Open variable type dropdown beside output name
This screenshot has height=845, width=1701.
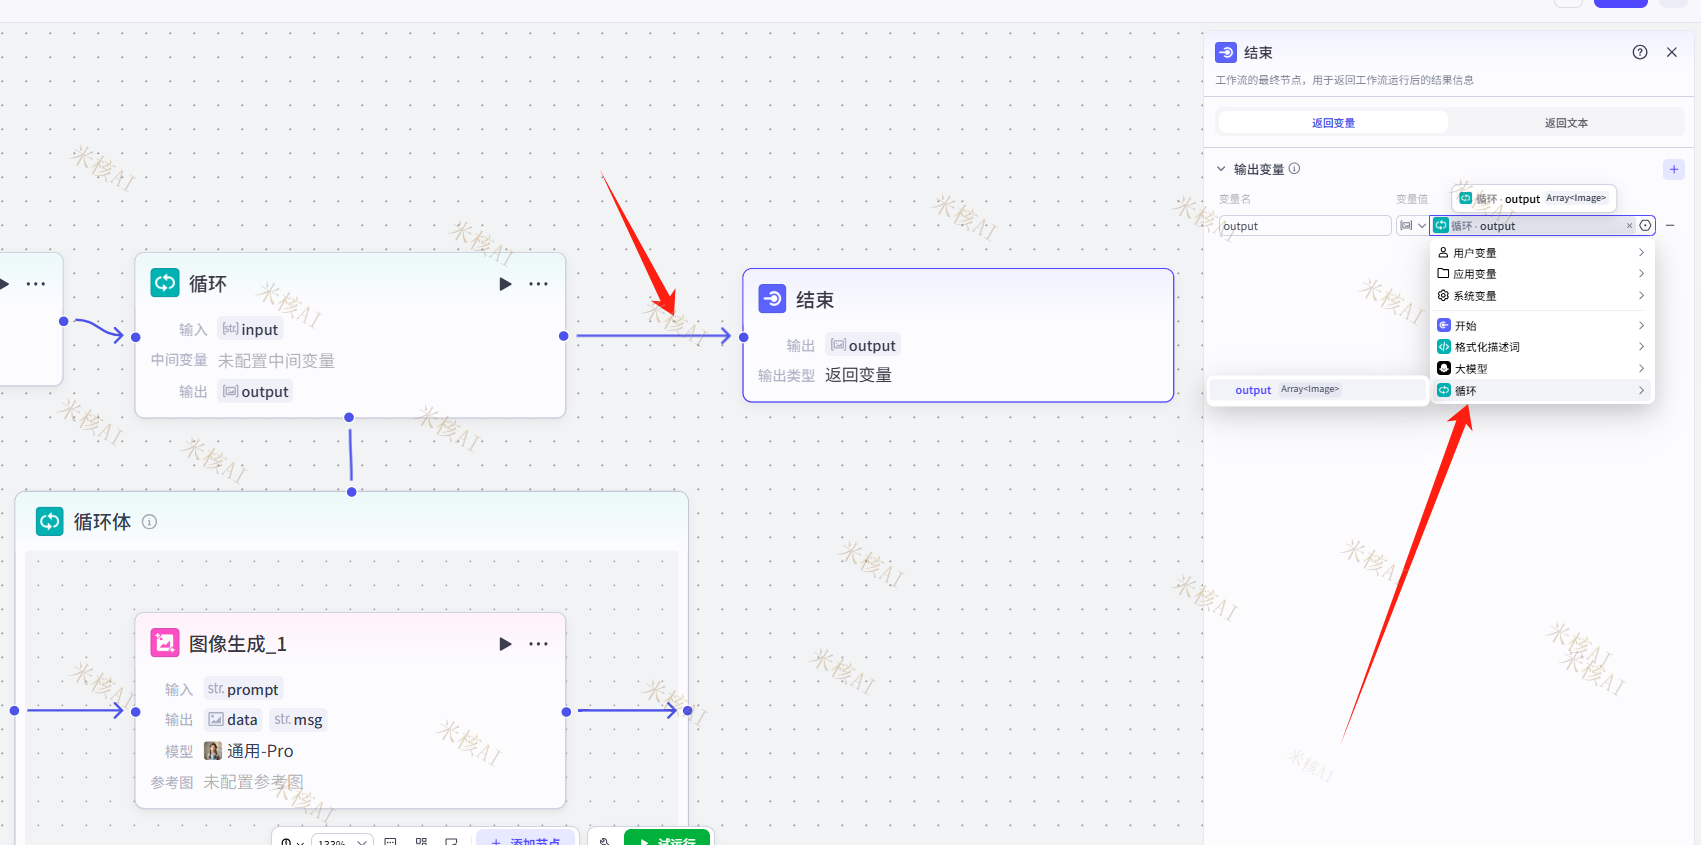[1412, 226]
